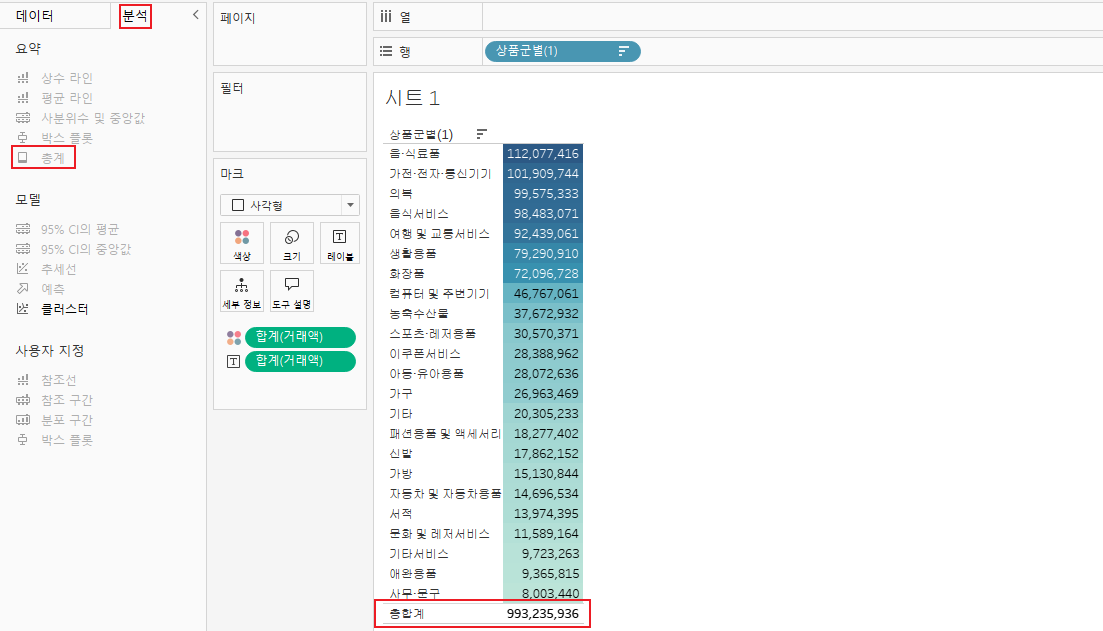The image size is (1103, 631).
Task: Select the 의복 row label
Action: [401, 193]
